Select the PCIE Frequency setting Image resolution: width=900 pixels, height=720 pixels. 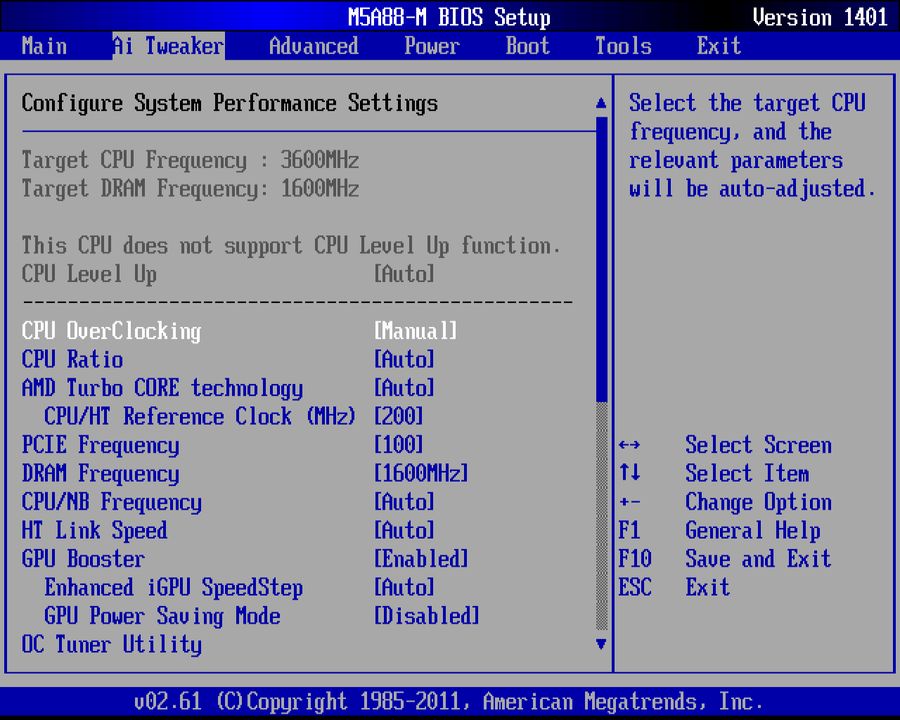click(x=100, y=446)
